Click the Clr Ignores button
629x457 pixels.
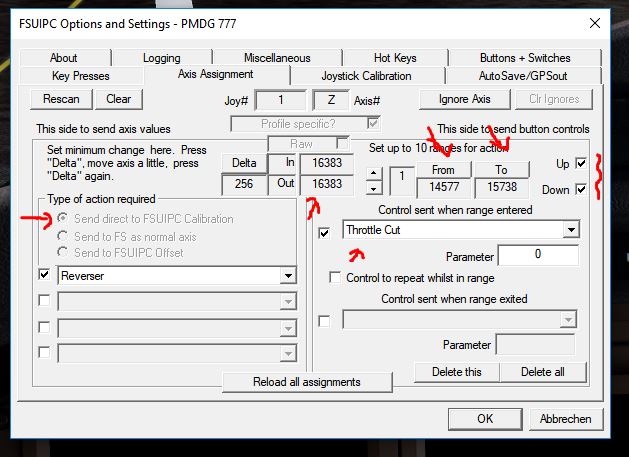pos(554,99)
